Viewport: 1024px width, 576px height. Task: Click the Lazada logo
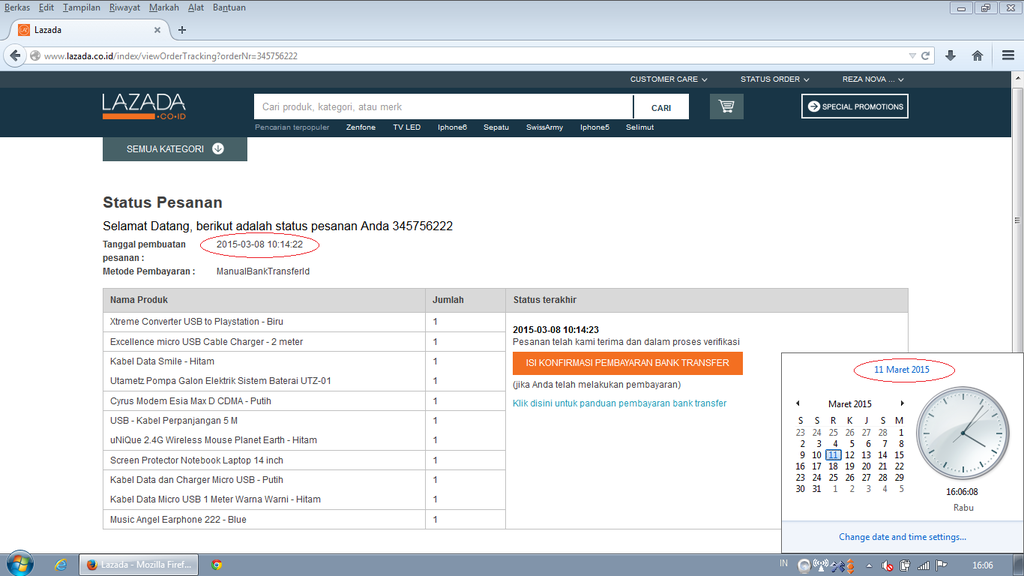coord(144,106)
